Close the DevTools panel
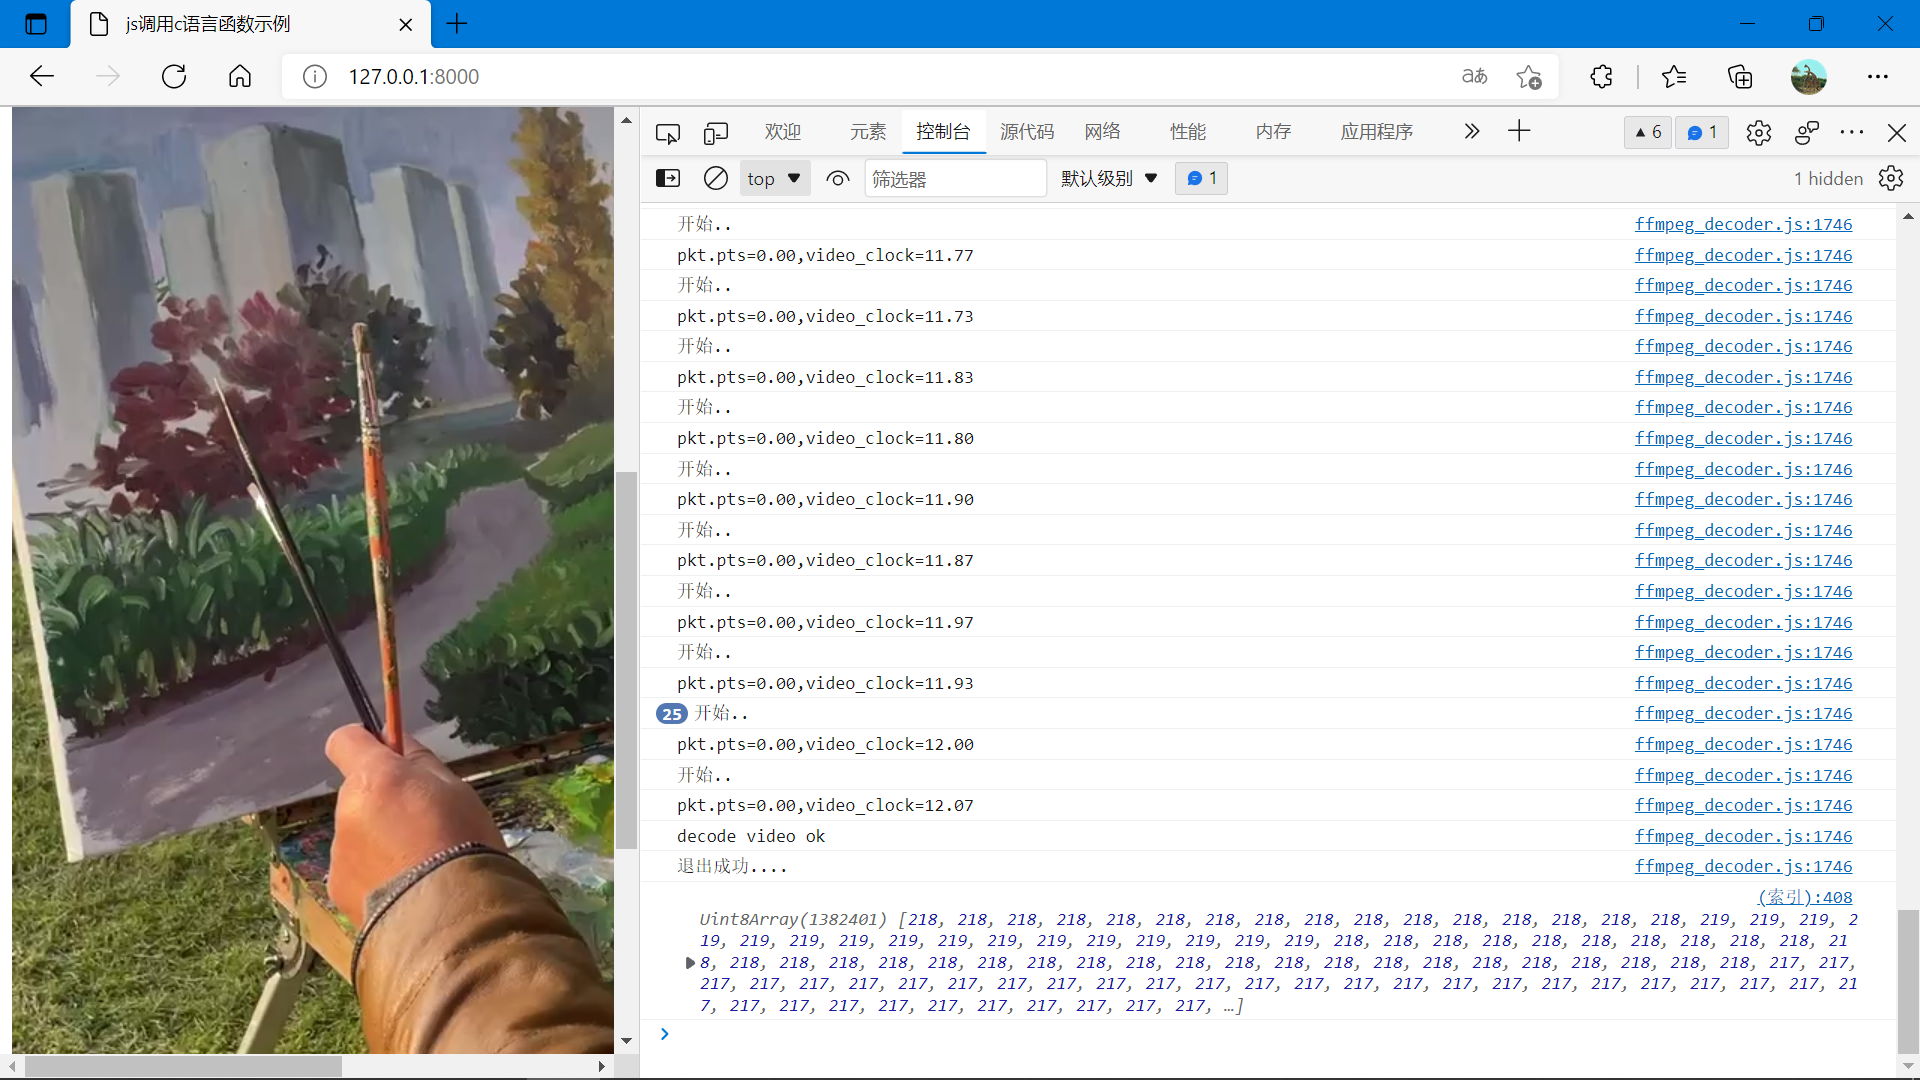This screenshot has width=1920, height=1080. [1897, 133]
